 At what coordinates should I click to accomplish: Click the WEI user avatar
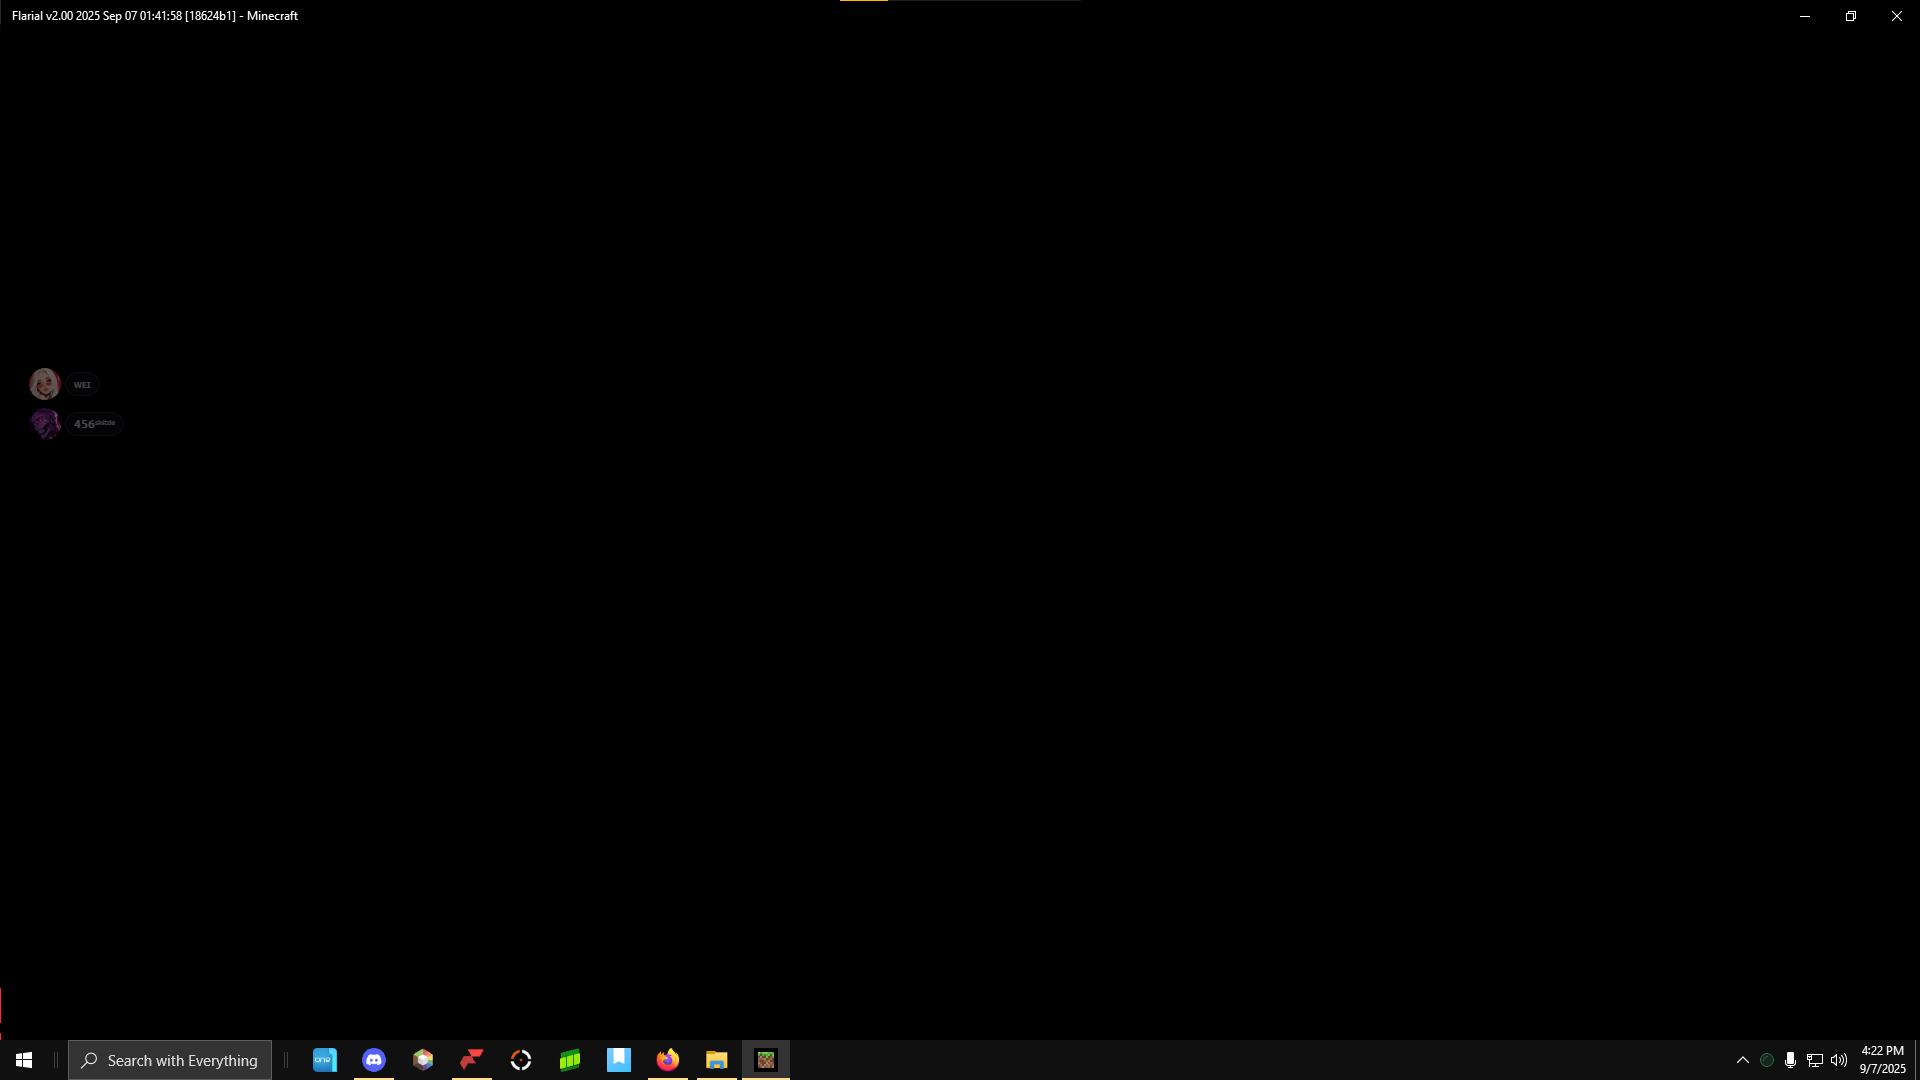pyautogui.click(x=45, y=384)
